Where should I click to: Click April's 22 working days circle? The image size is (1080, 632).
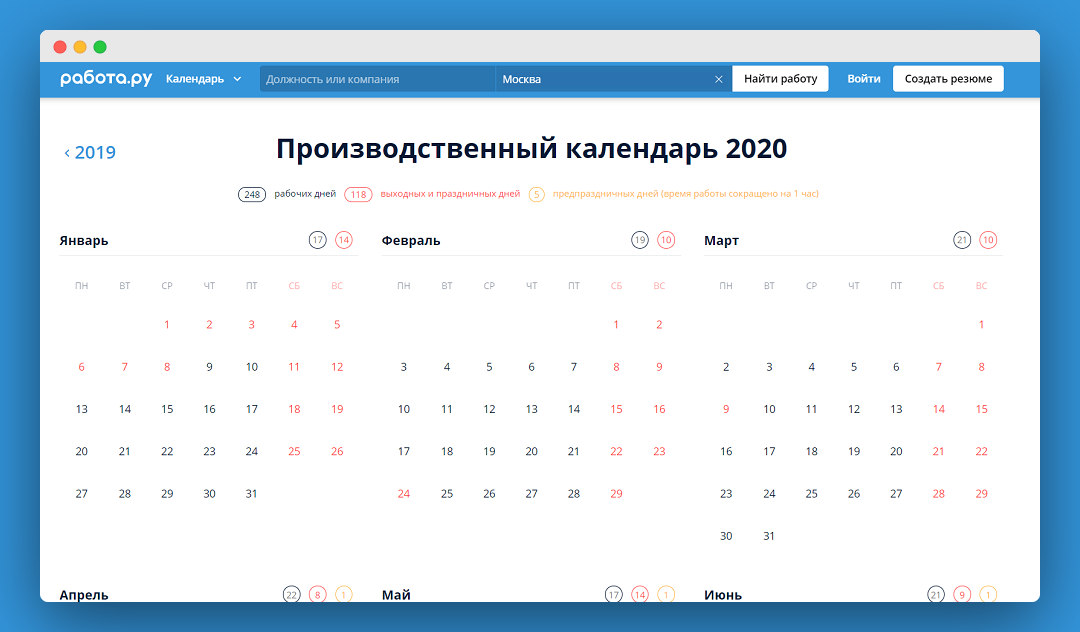292,595
